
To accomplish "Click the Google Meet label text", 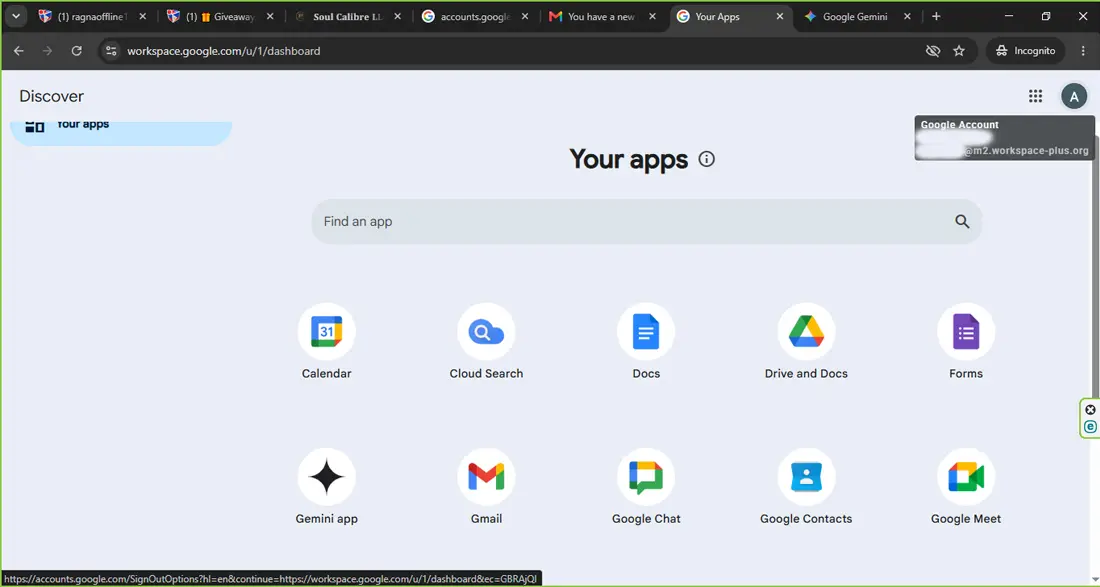I will coord(966,519).
